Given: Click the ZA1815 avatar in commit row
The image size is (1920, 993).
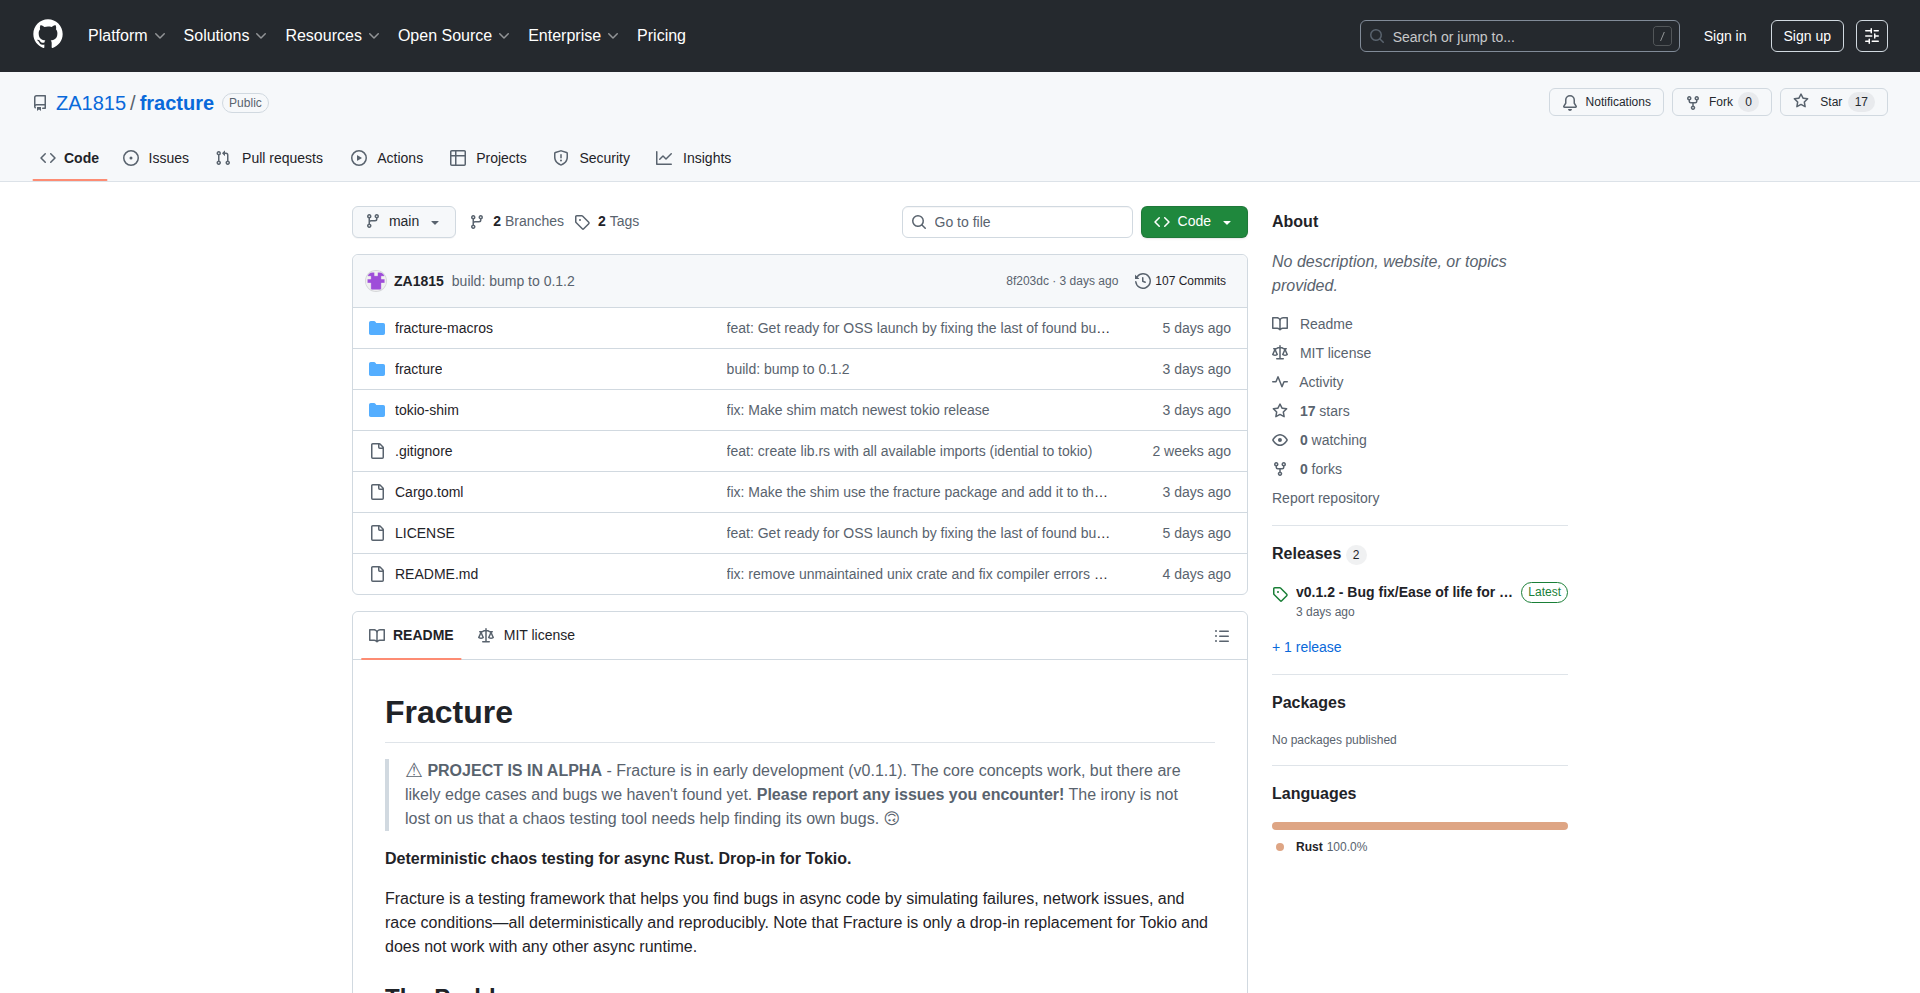Looking at the screenshot, I should point(376,281).
